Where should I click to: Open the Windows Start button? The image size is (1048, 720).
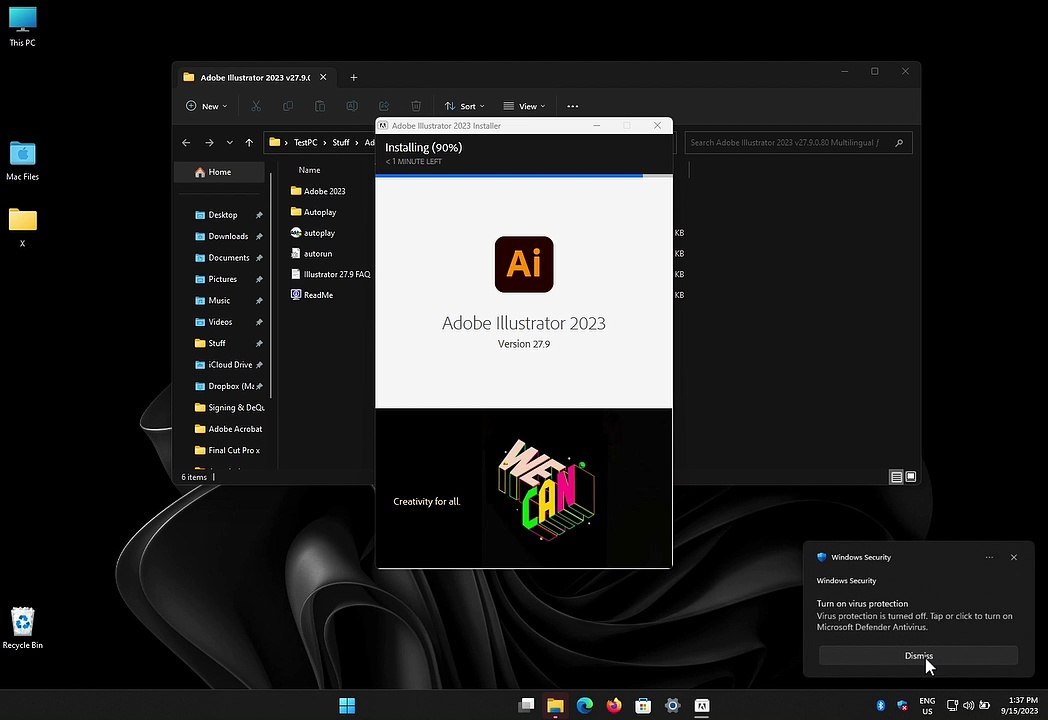pyautogui.click(x=347, y=705)
